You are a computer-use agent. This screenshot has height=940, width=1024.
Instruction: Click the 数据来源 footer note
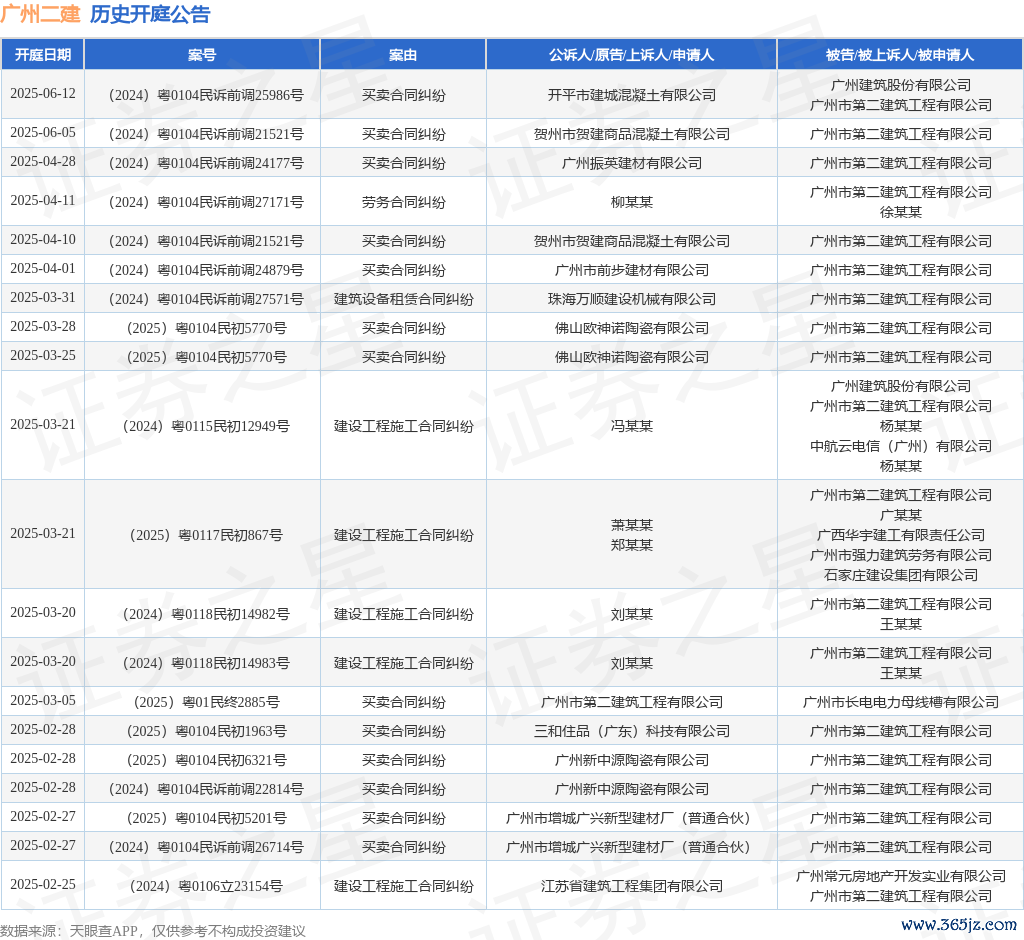153,931
